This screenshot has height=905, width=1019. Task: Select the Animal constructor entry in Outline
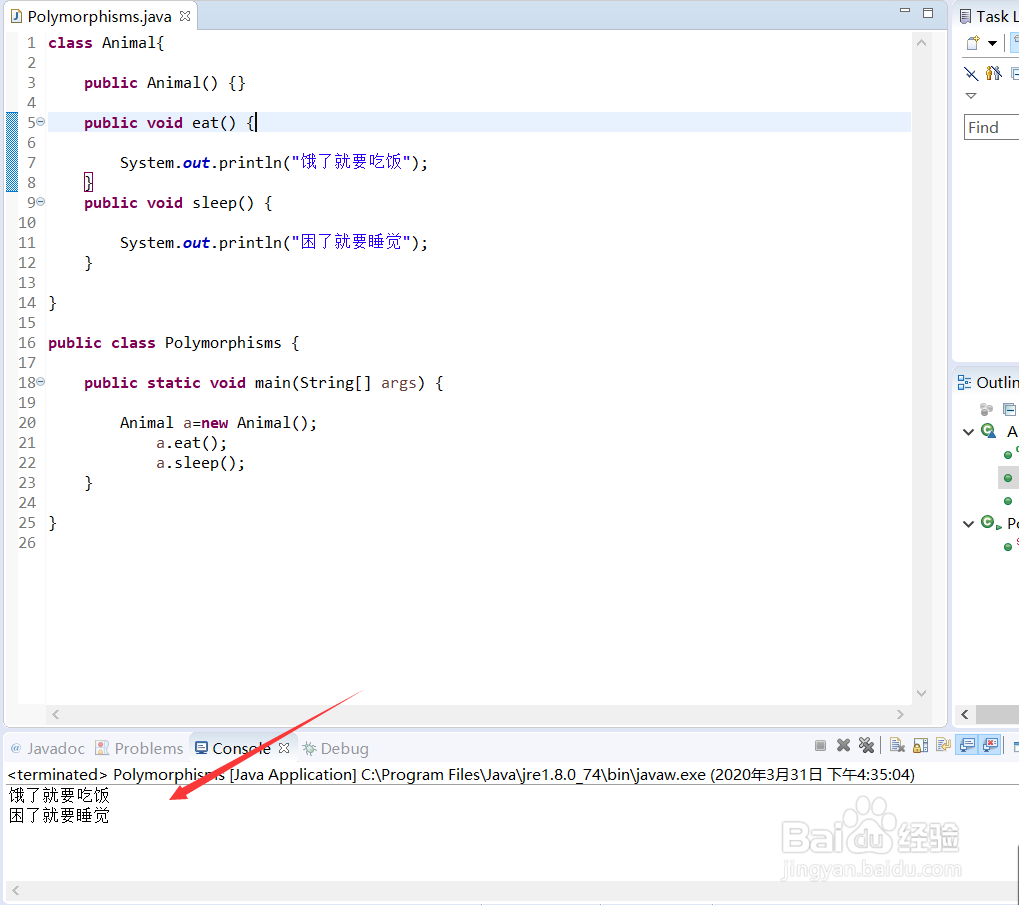(1009, 454)
